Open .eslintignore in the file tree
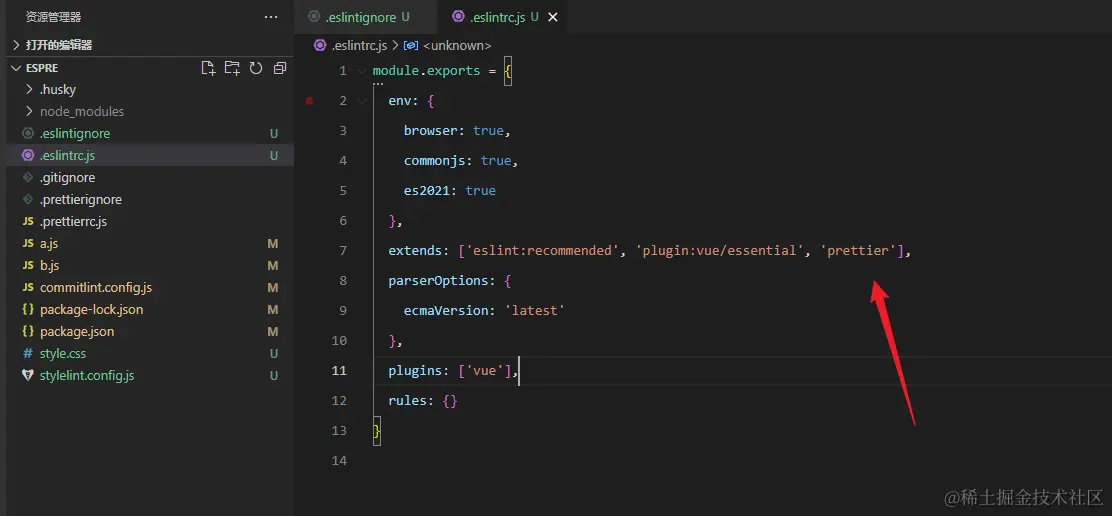 coord(74,133)
